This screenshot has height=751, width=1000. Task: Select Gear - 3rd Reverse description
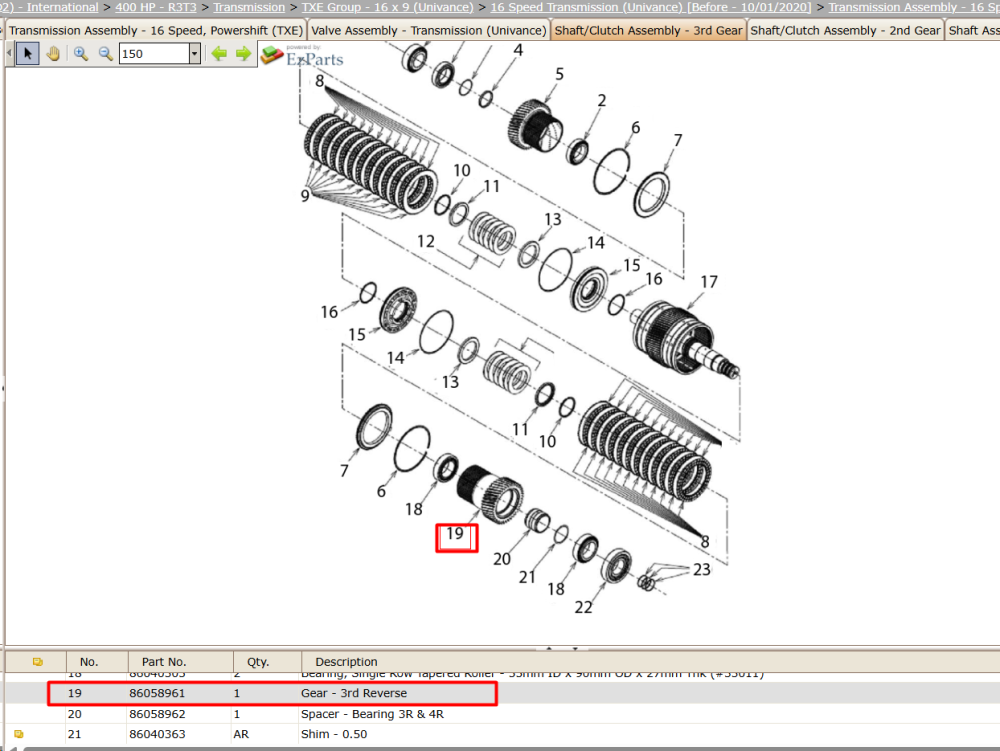[354, 693]
